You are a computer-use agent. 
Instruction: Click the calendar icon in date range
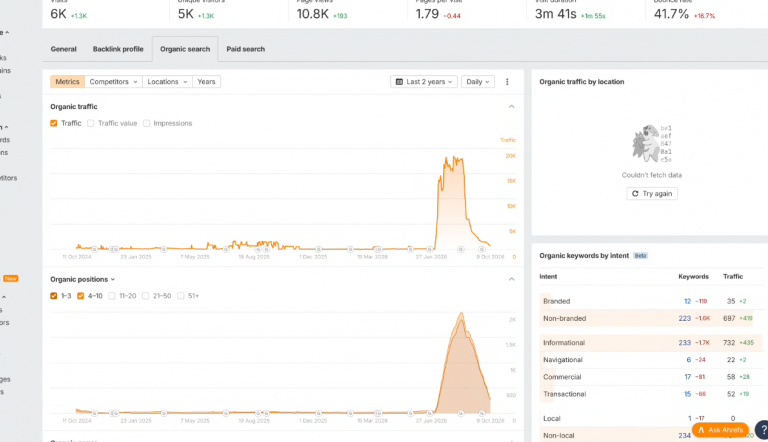click(x=399, y=82)
